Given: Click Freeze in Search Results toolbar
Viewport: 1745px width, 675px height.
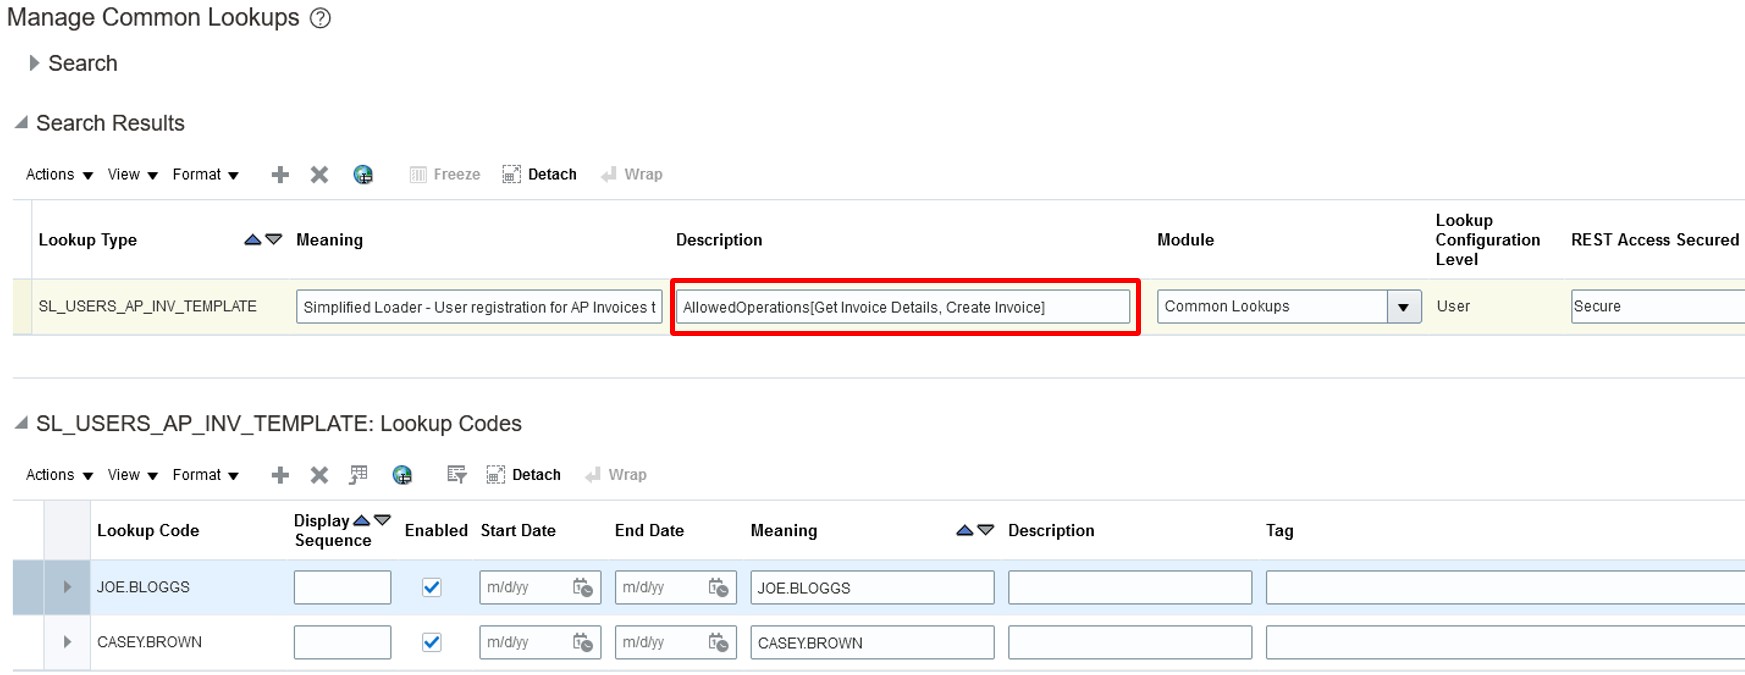Looking at the screenshot, I should tap(445, 174).
